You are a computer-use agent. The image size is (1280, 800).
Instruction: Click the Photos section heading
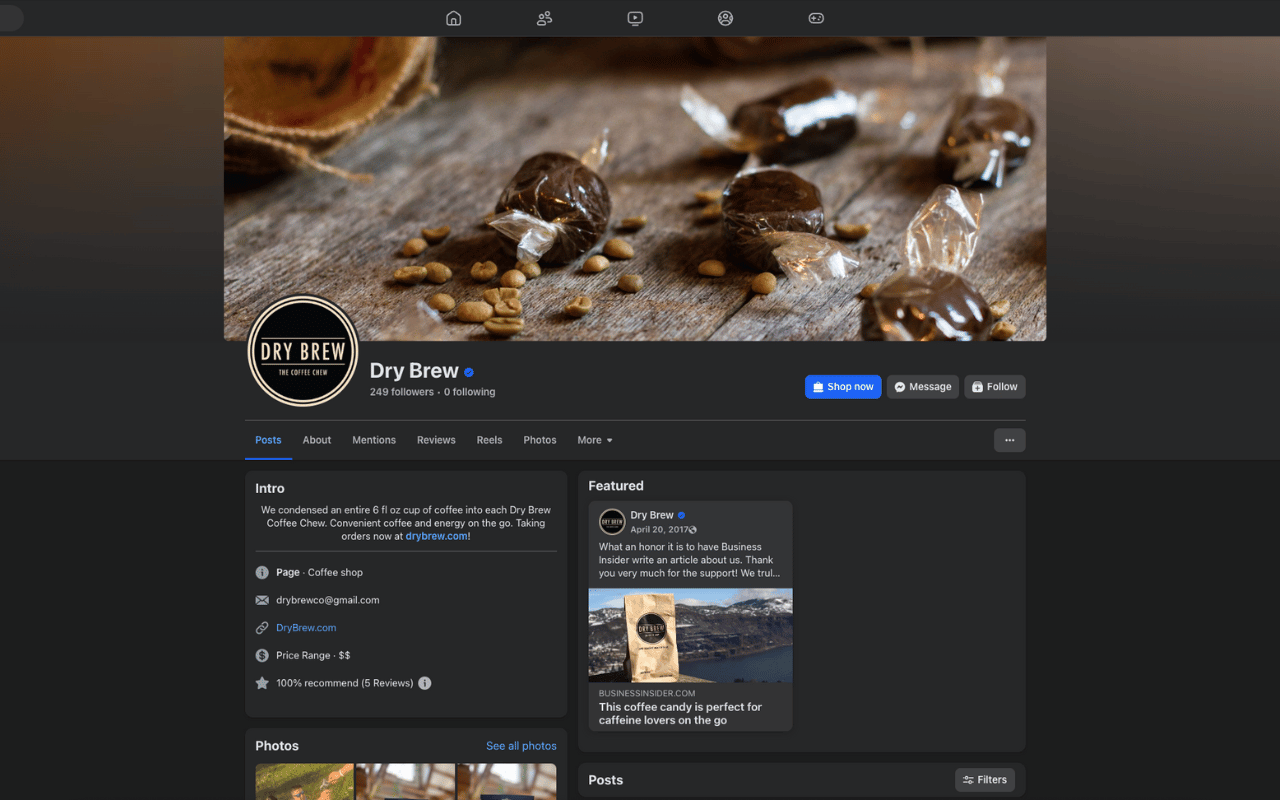point(277,746)
